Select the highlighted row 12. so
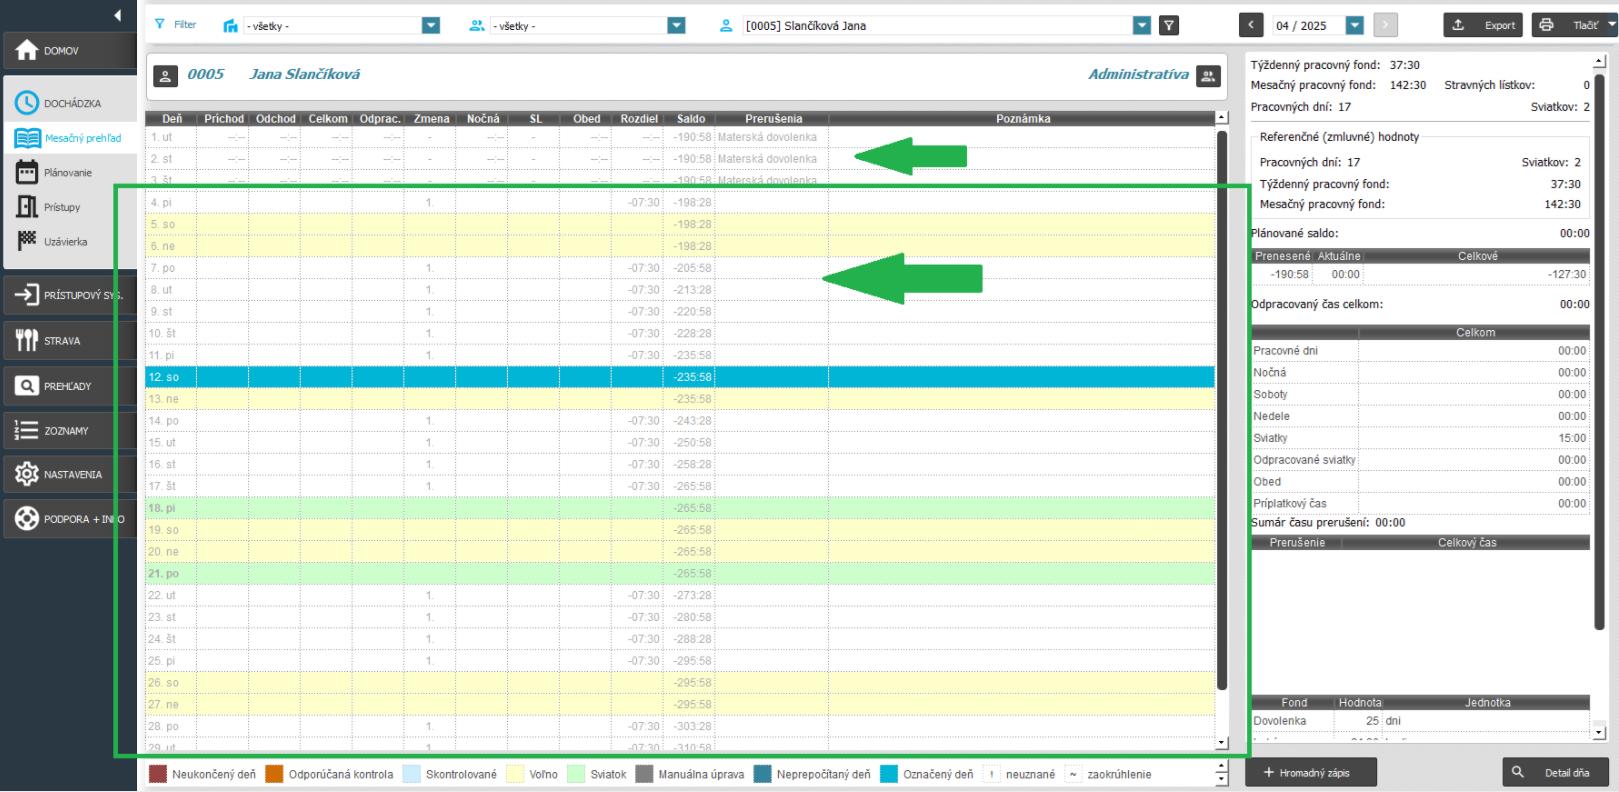 click(x=680, y=377)
